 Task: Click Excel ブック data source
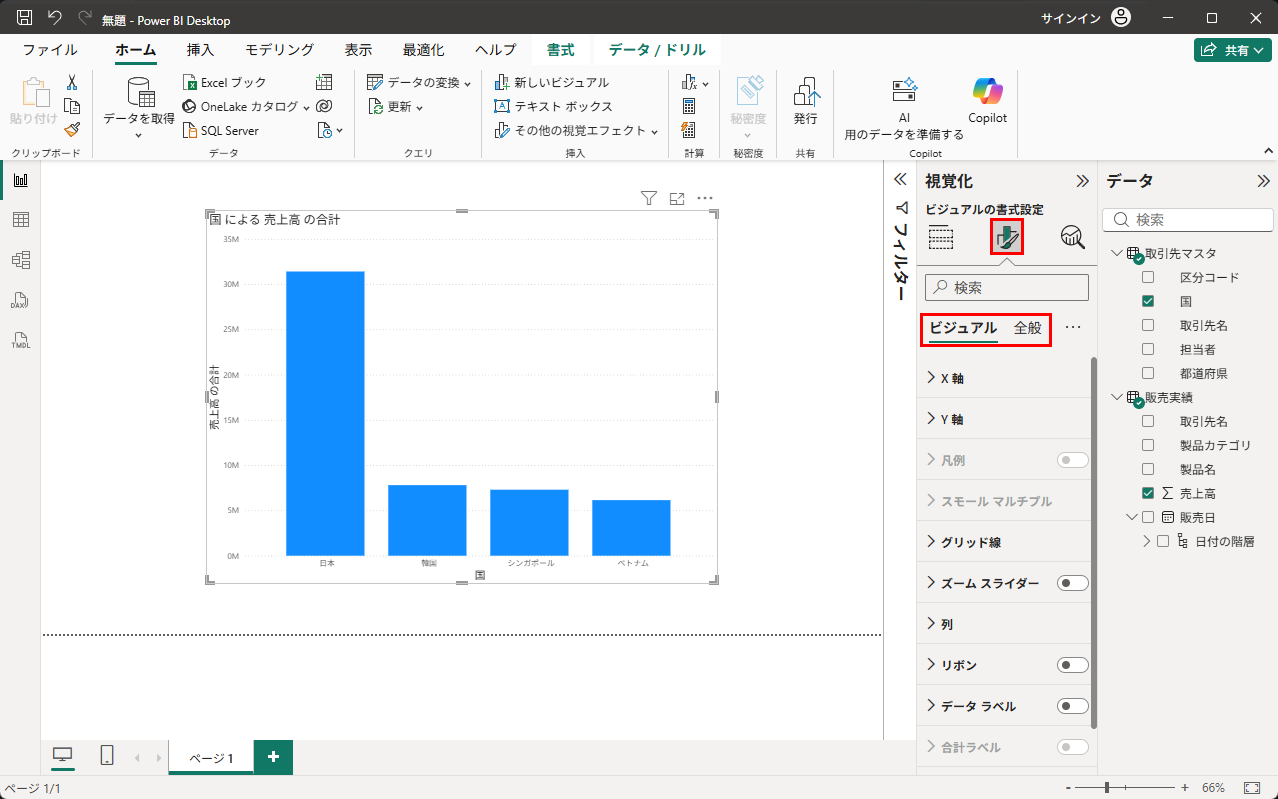[225, 83]
